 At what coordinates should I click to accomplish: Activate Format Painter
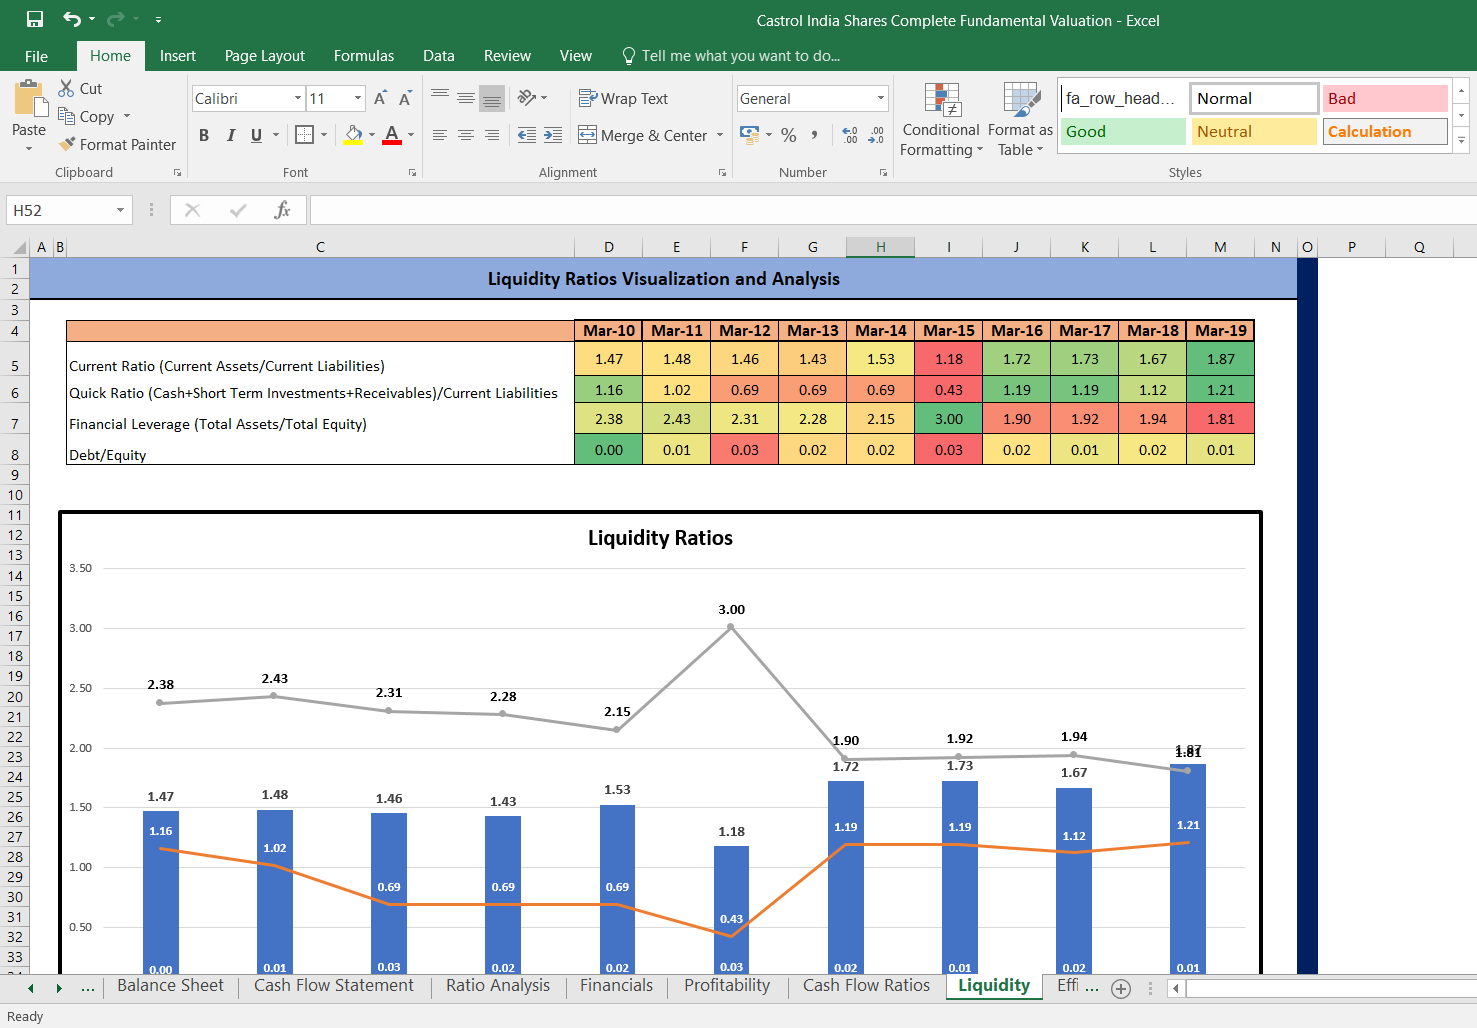[x=117, y=144]
